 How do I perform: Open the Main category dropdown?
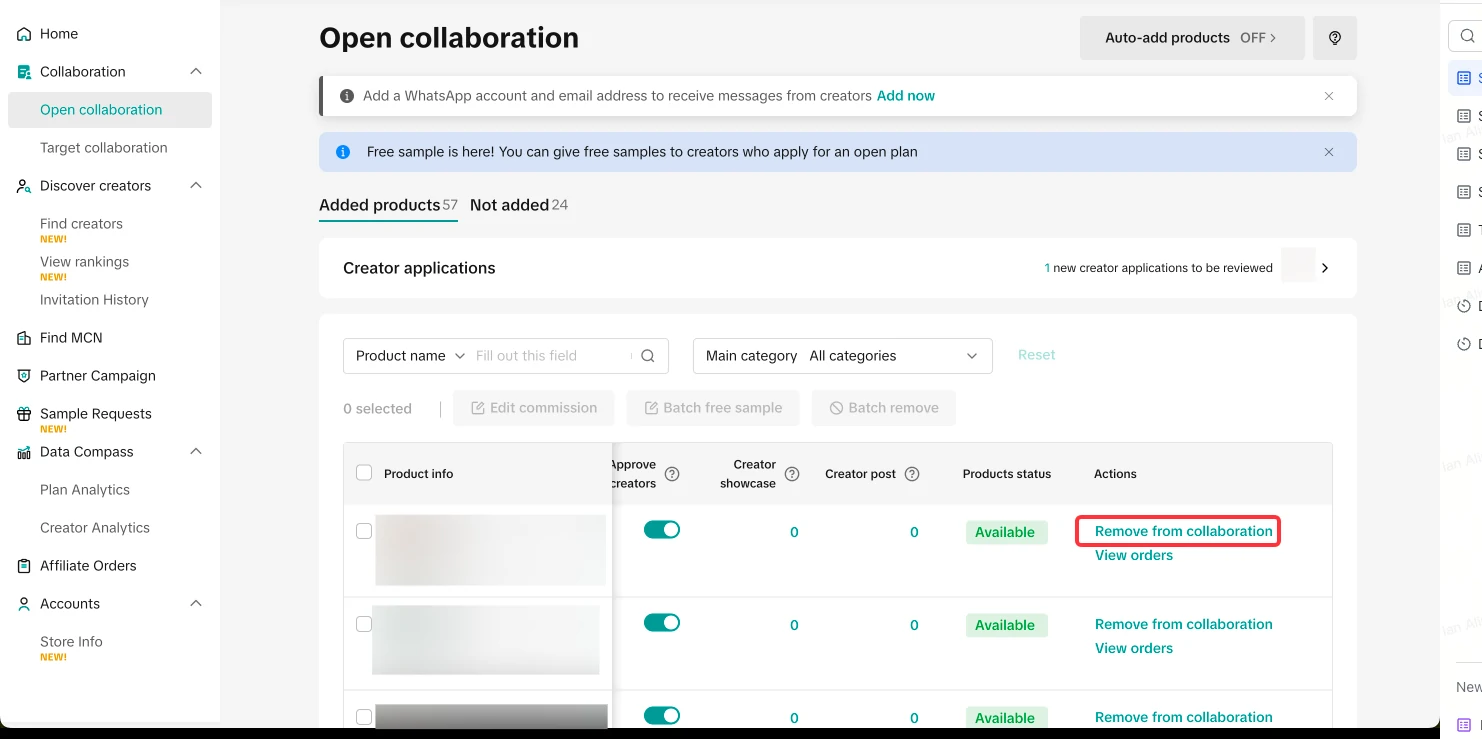pos(842,356)
